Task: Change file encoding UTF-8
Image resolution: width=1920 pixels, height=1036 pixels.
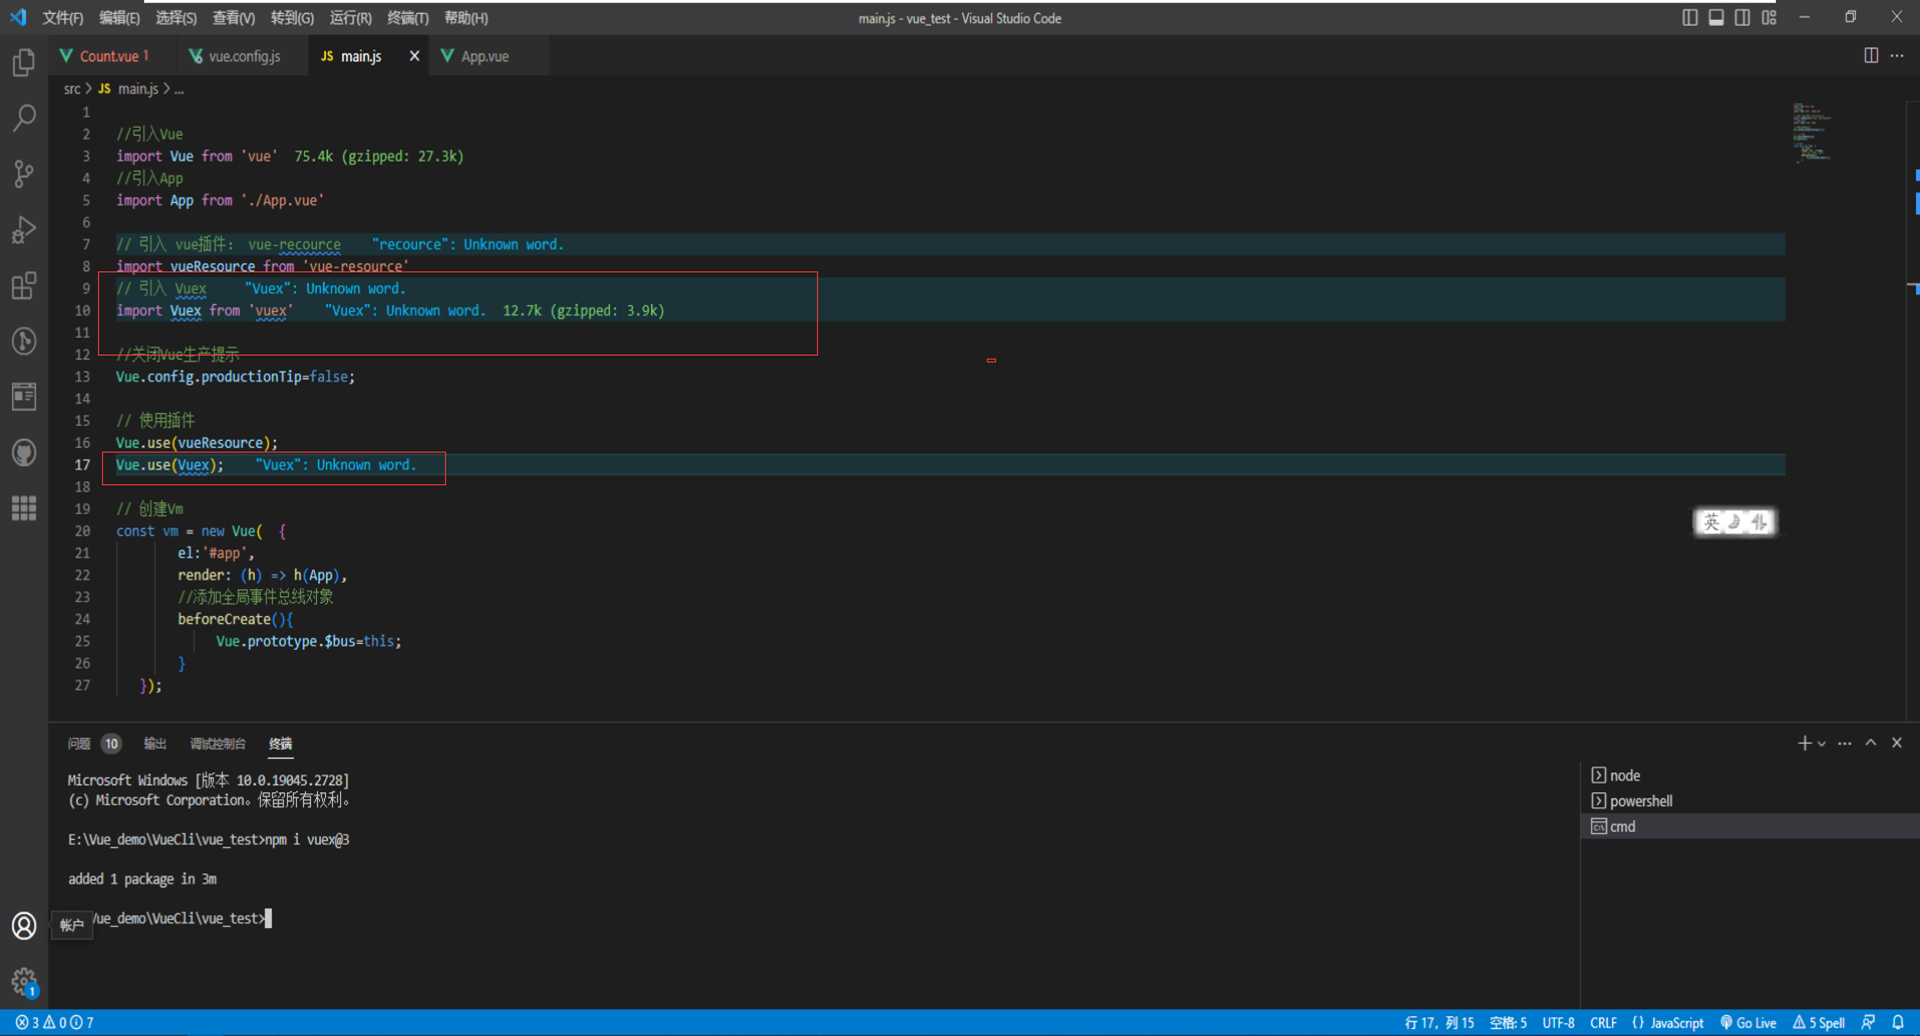Action: pos(1558,1022)
